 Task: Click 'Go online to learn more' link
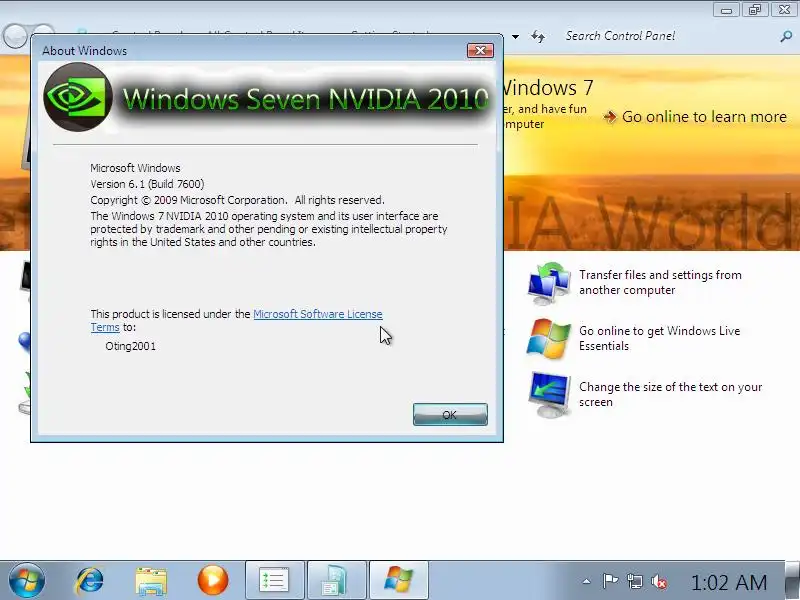click(x=704, y=117)
